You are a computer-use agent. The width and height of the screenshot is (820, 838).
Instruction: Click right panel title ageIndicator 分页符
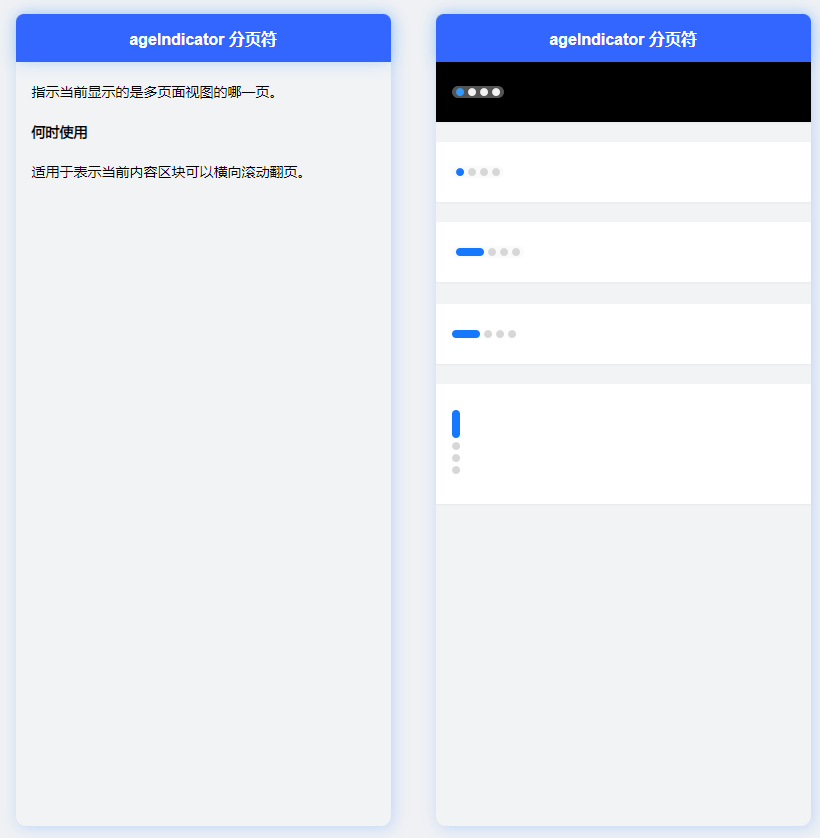(x=623, y=39)
